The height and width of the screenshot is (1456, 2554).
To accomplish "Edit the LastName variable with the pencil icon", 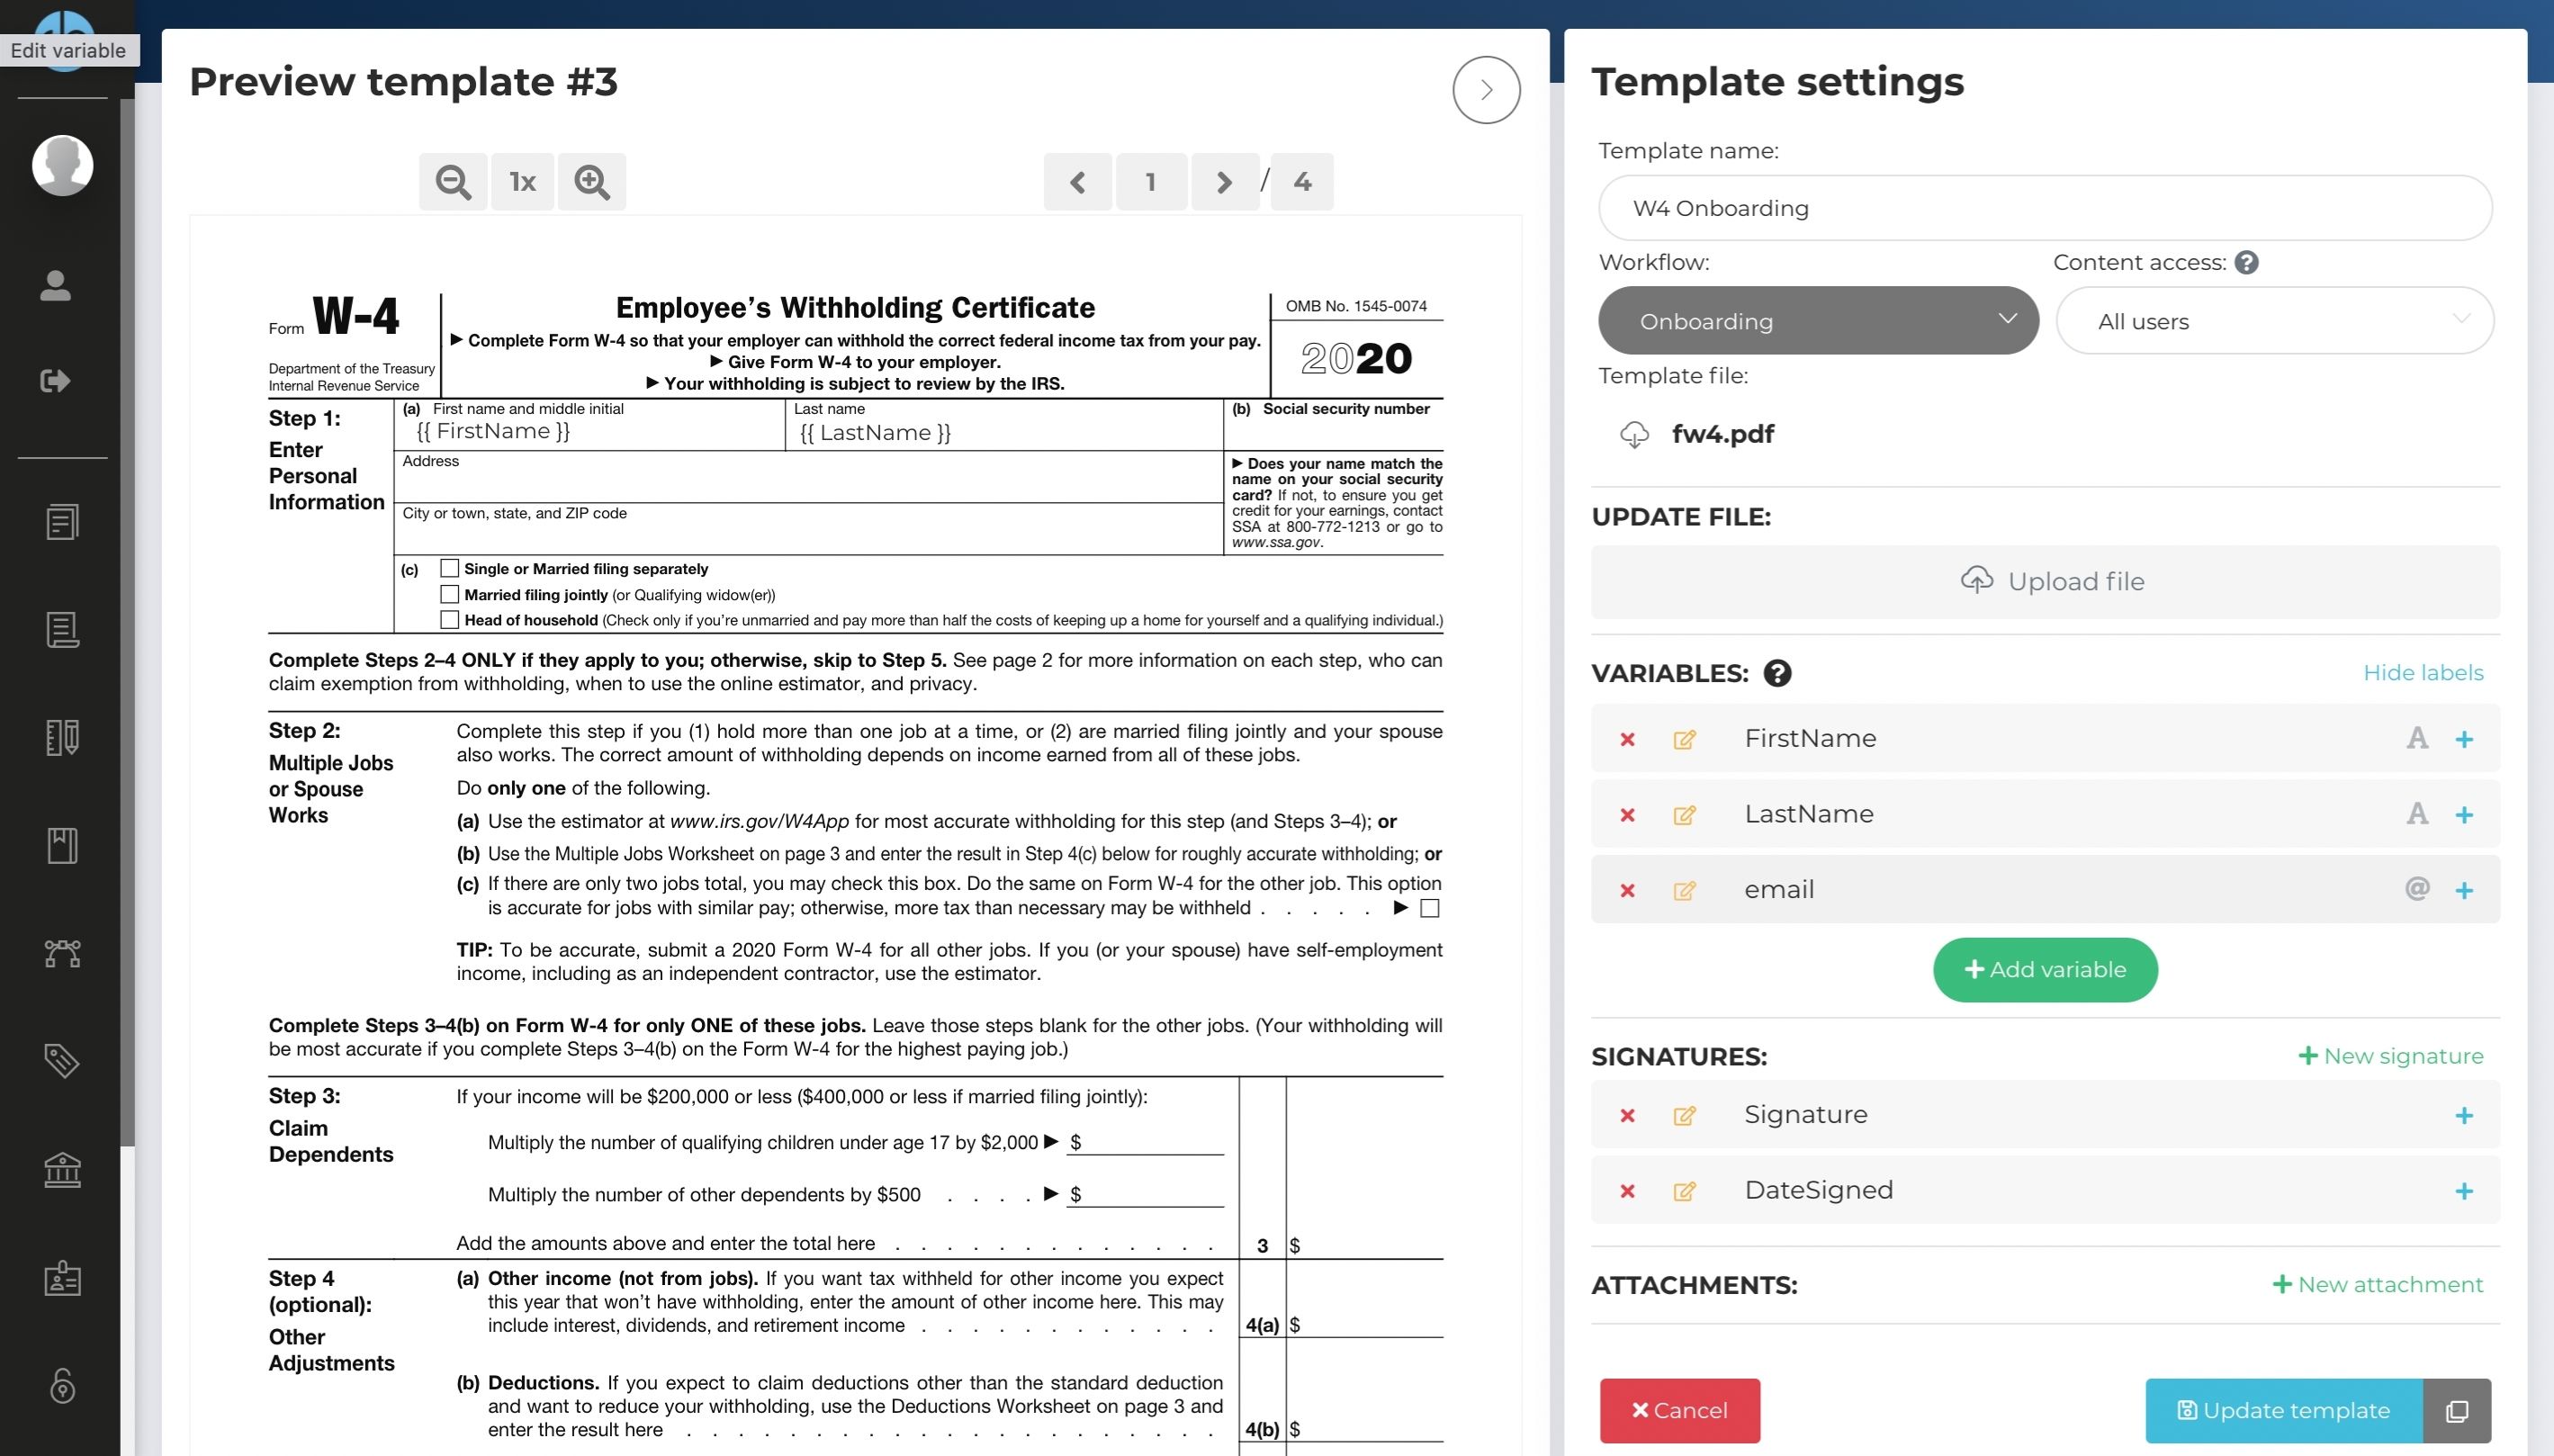I will click(1684, 815).
